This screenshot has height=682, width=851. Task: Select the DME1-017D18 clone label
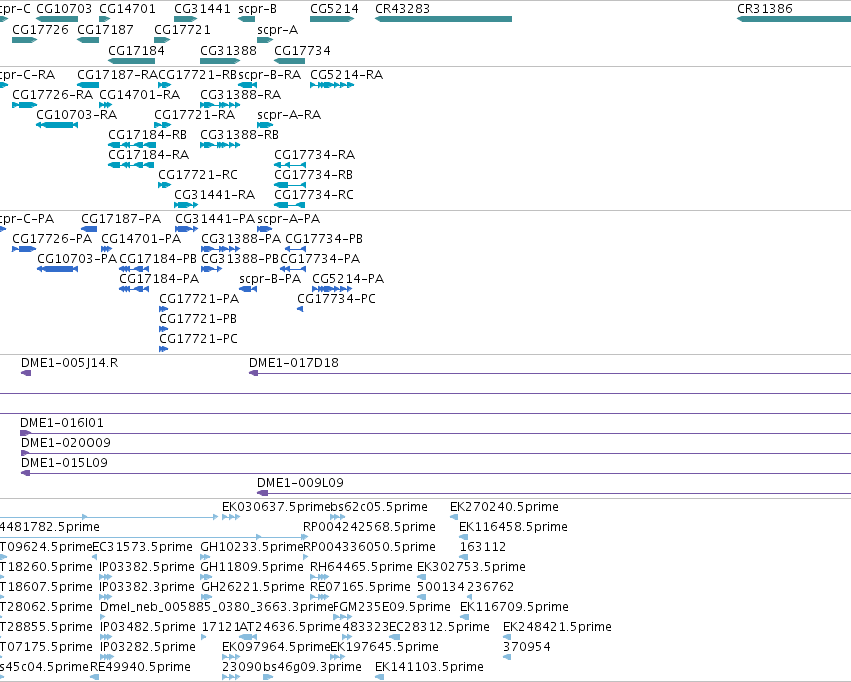click(x=294, y=363)
